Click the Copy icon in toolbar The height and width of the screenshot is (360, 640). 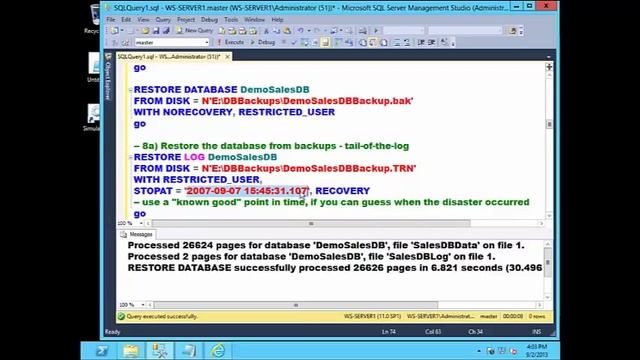[x=276, y=31]
